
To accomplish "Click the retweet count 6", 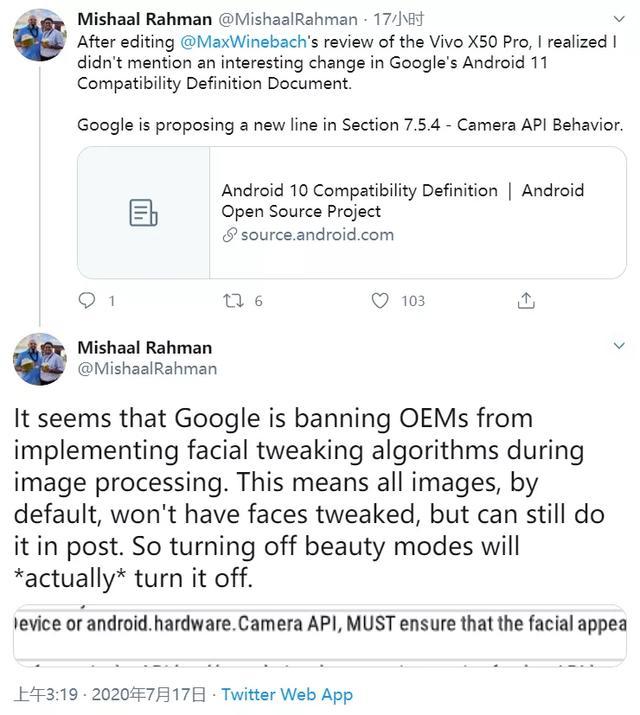I will tap(258, 300).
